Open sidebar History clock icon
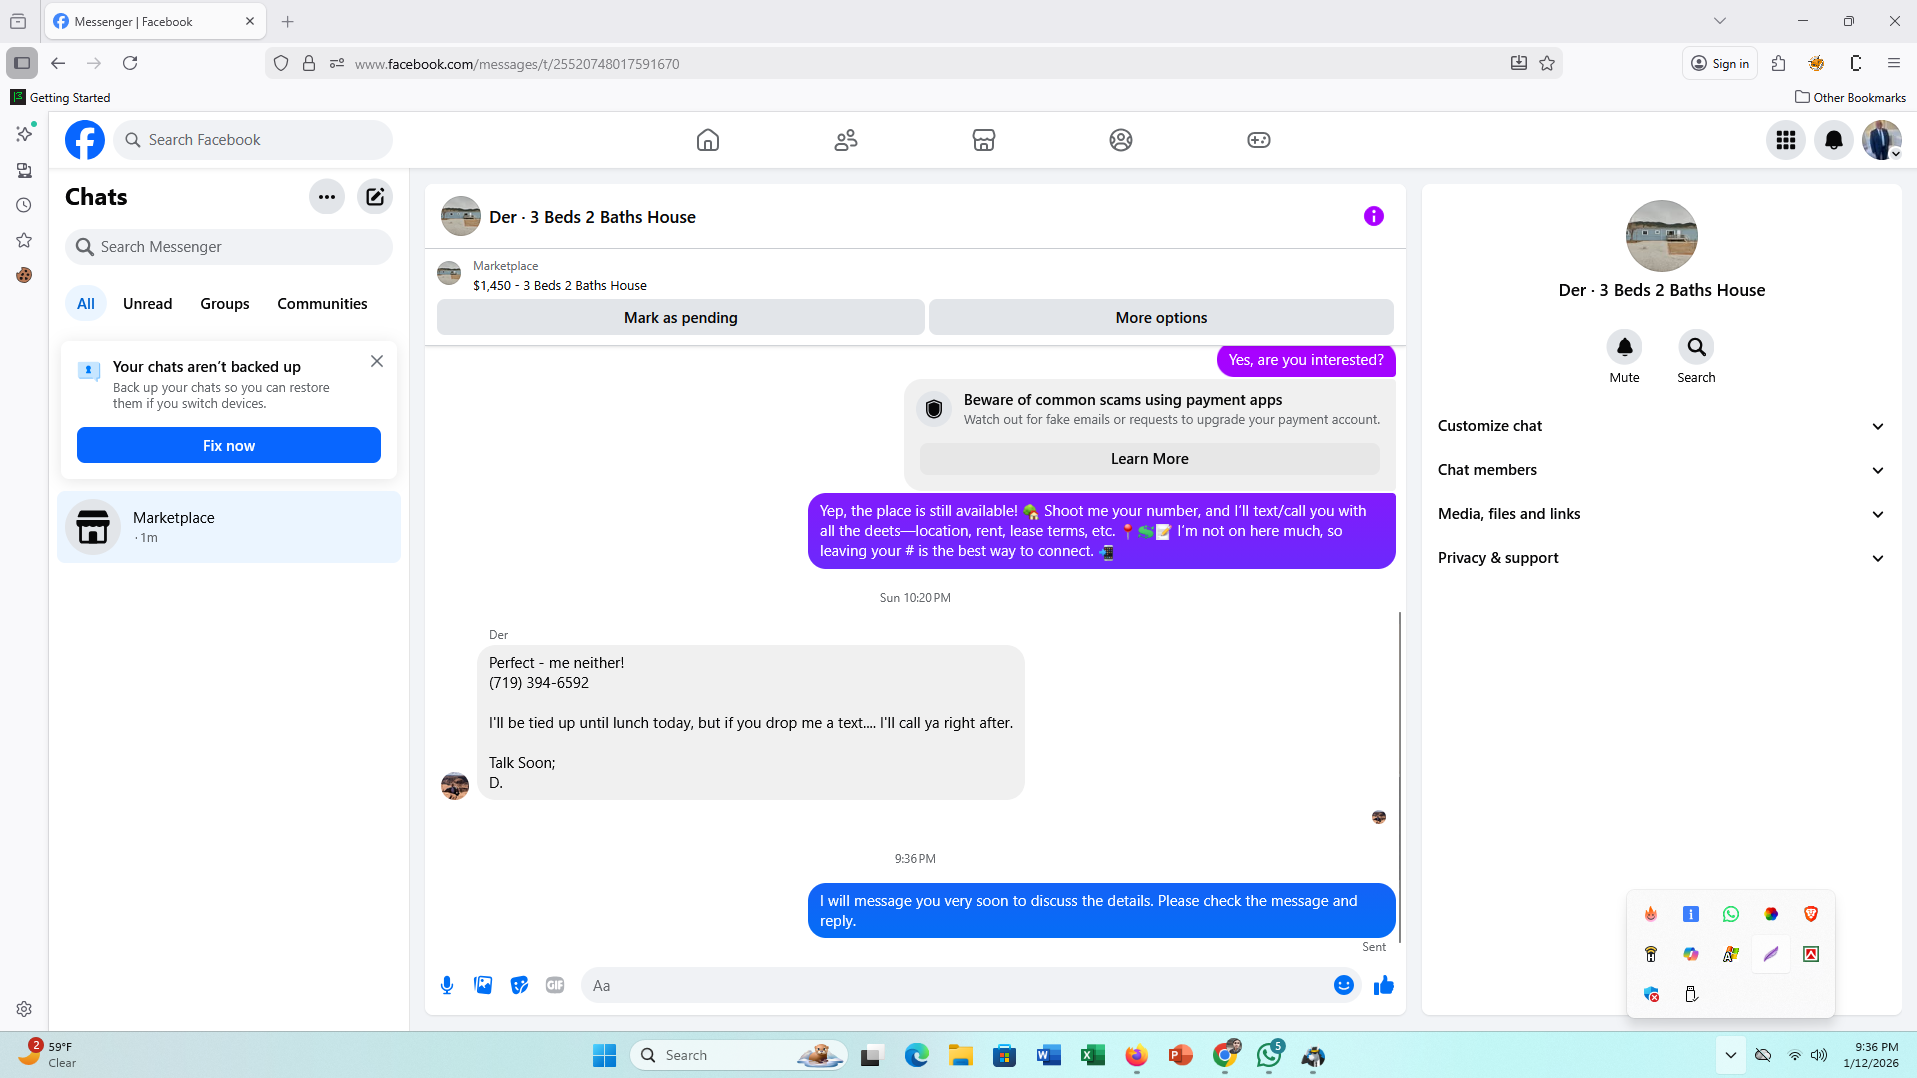1917x1078 pixels. 24,205
